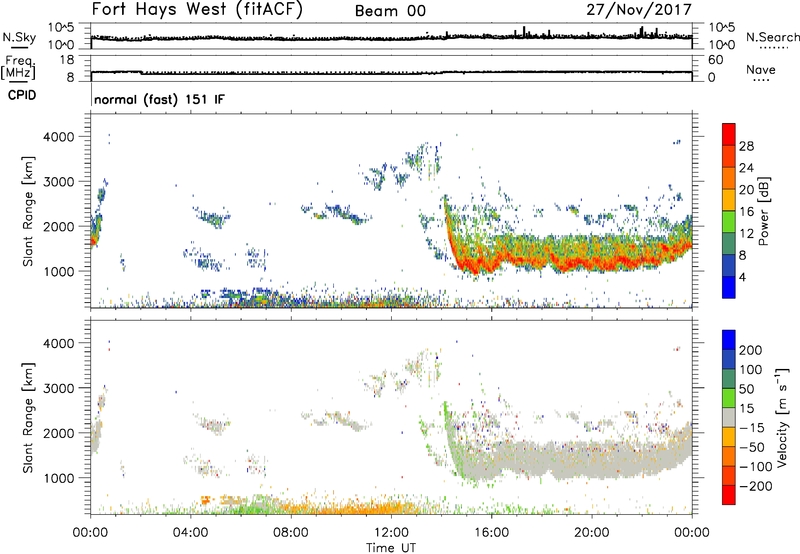
Task: Click the velocity panel 'Slant Range [km]' label
Action: pyautogui.click(x=28, y=418)
